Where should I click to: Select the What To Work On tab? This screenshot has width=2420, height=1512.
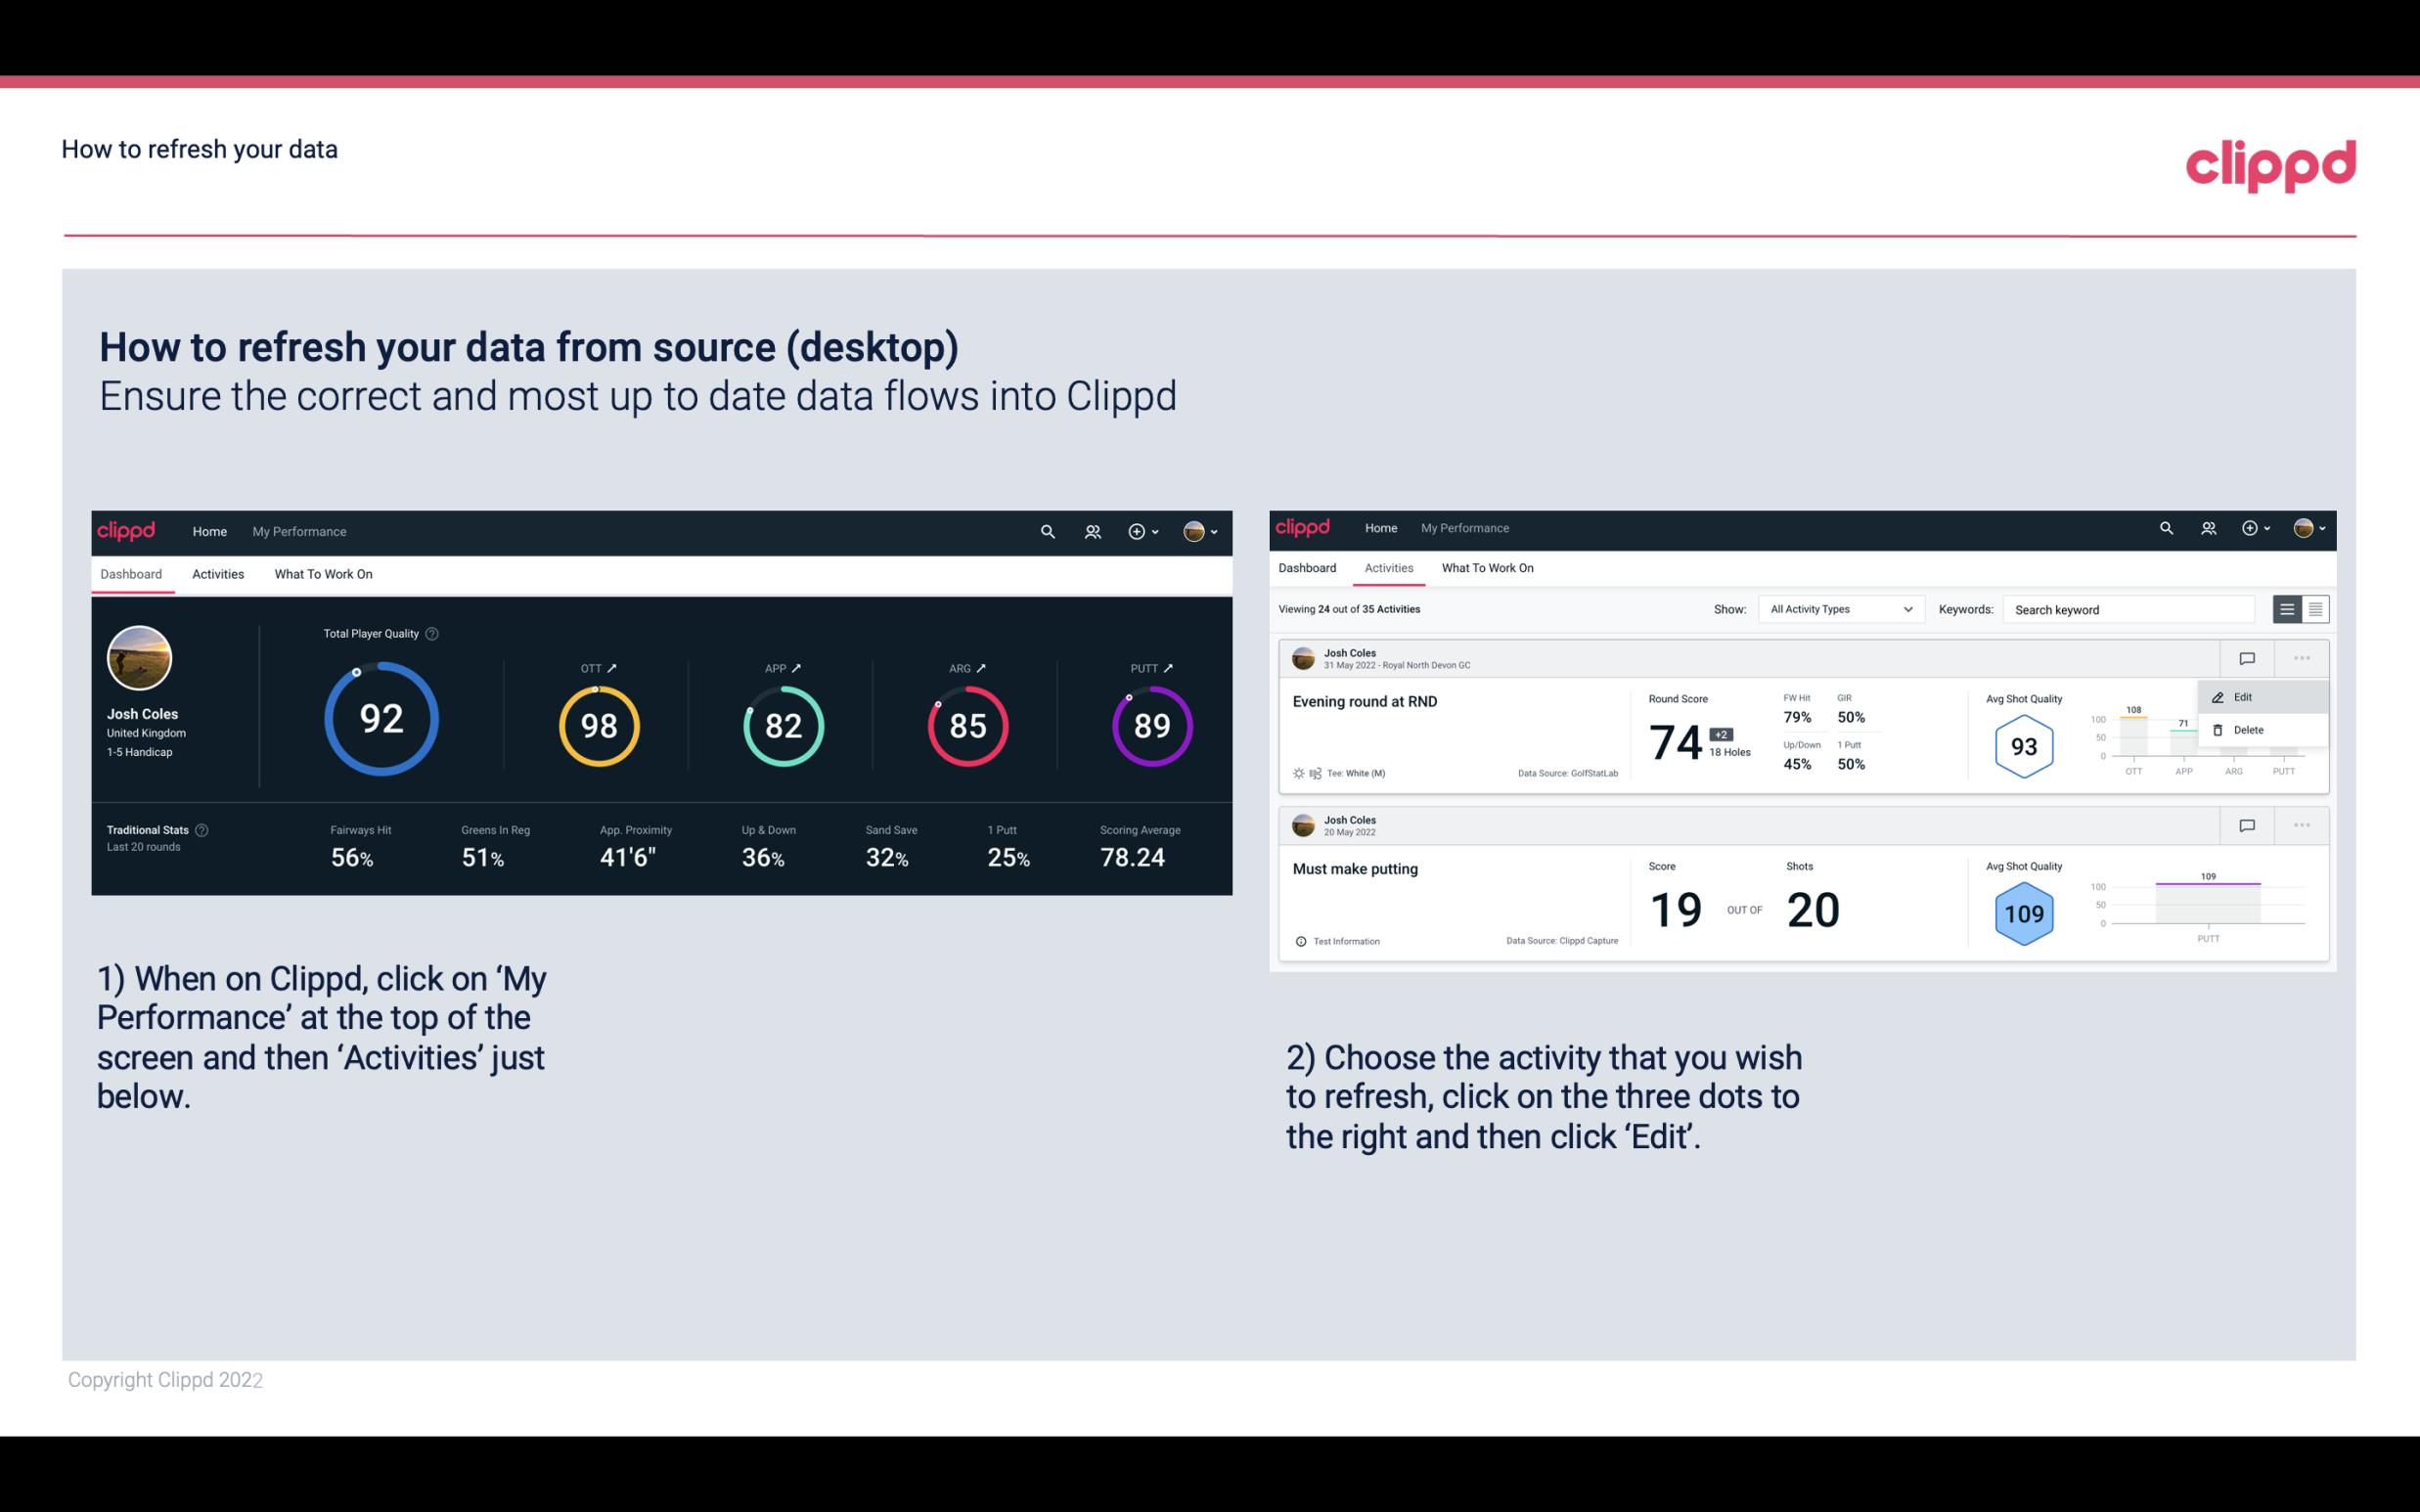point(323,573)
